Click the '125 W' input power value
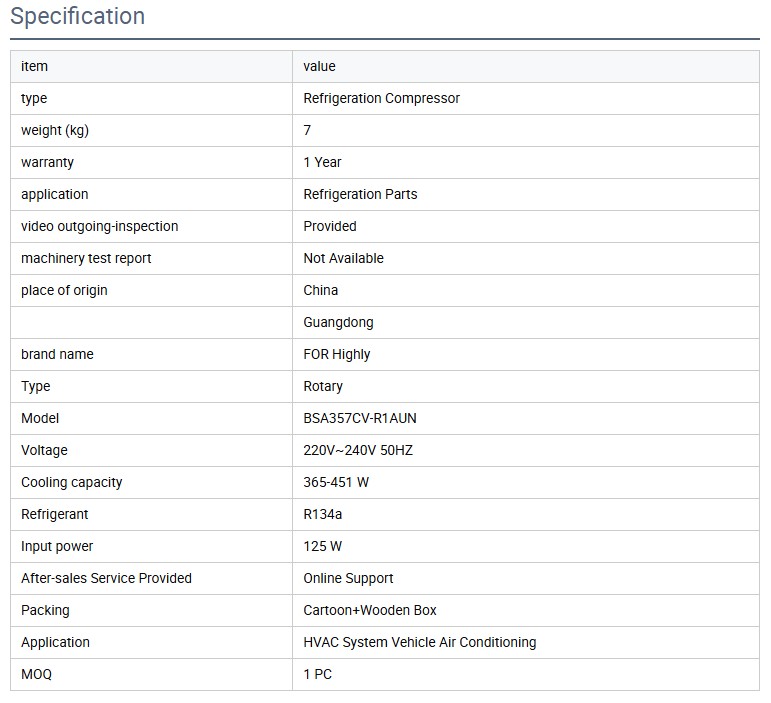 [322, 546]
